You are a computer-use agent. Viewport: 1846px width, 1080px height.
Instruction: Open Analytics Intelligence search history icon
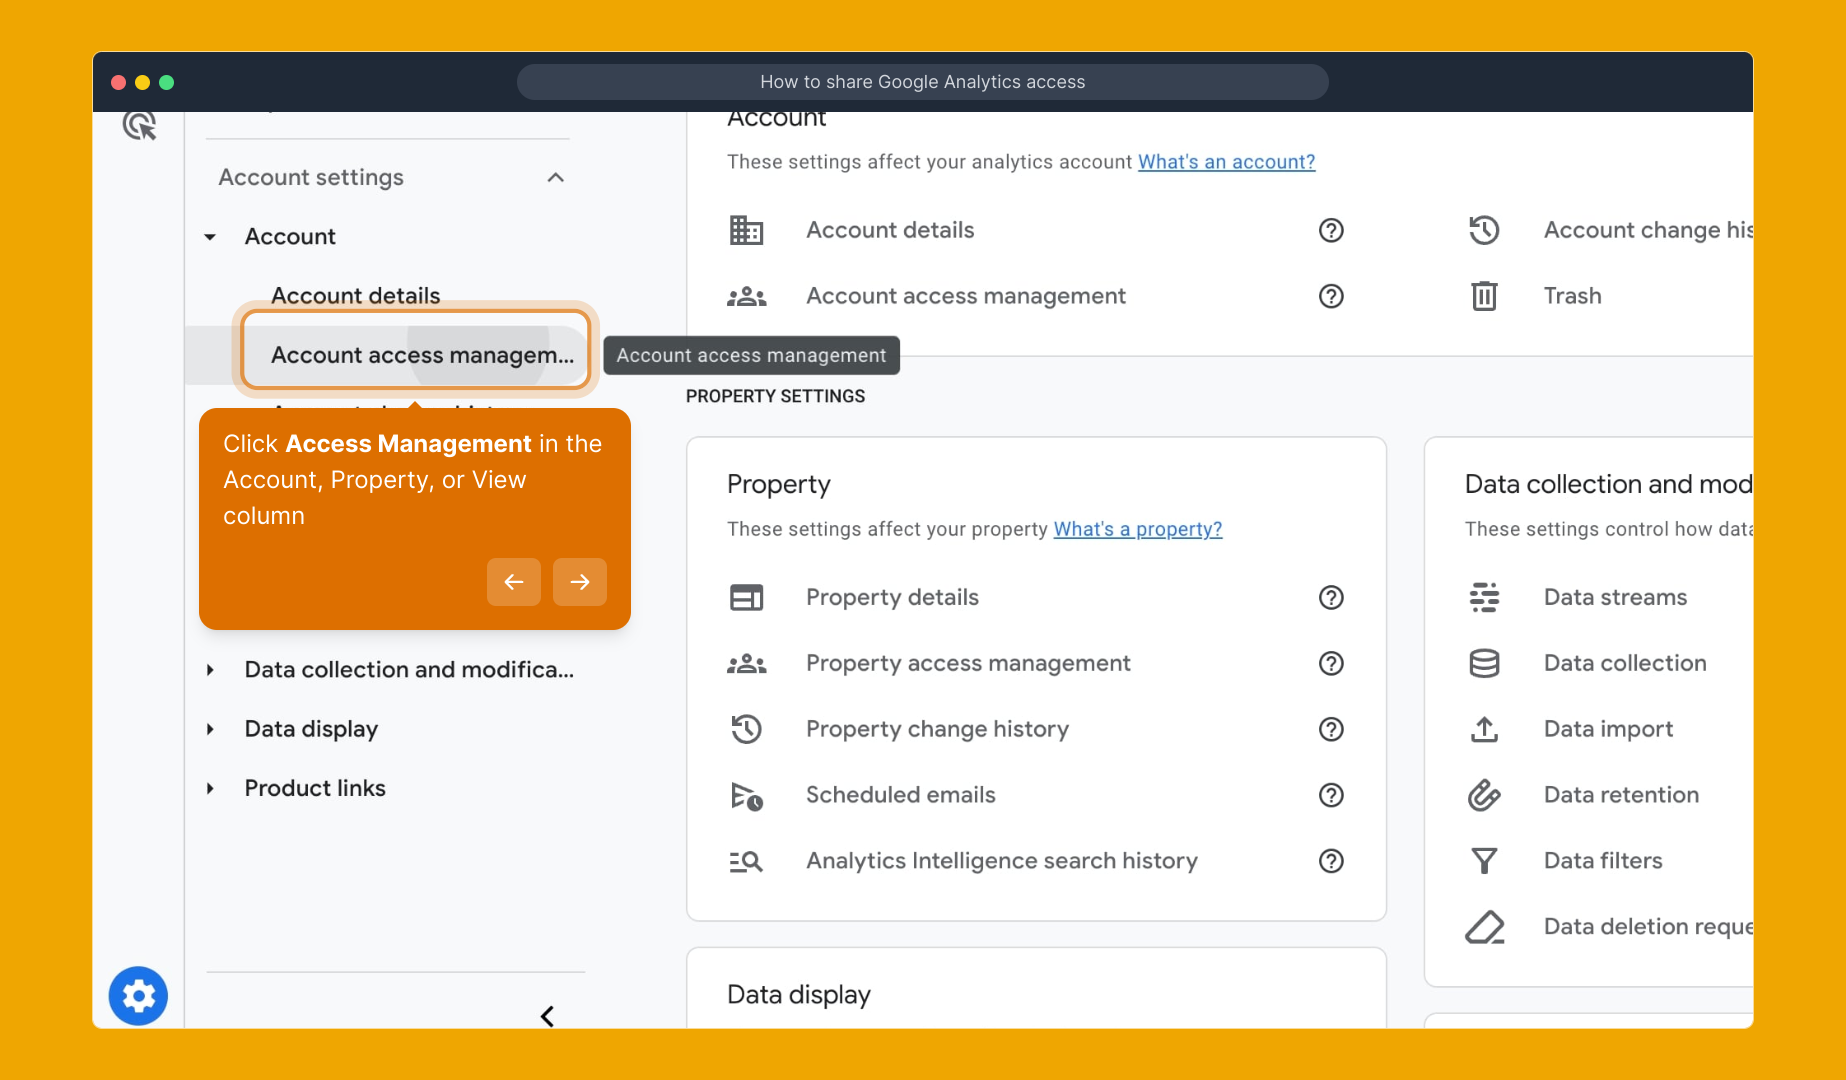click(x=747, y=861)
